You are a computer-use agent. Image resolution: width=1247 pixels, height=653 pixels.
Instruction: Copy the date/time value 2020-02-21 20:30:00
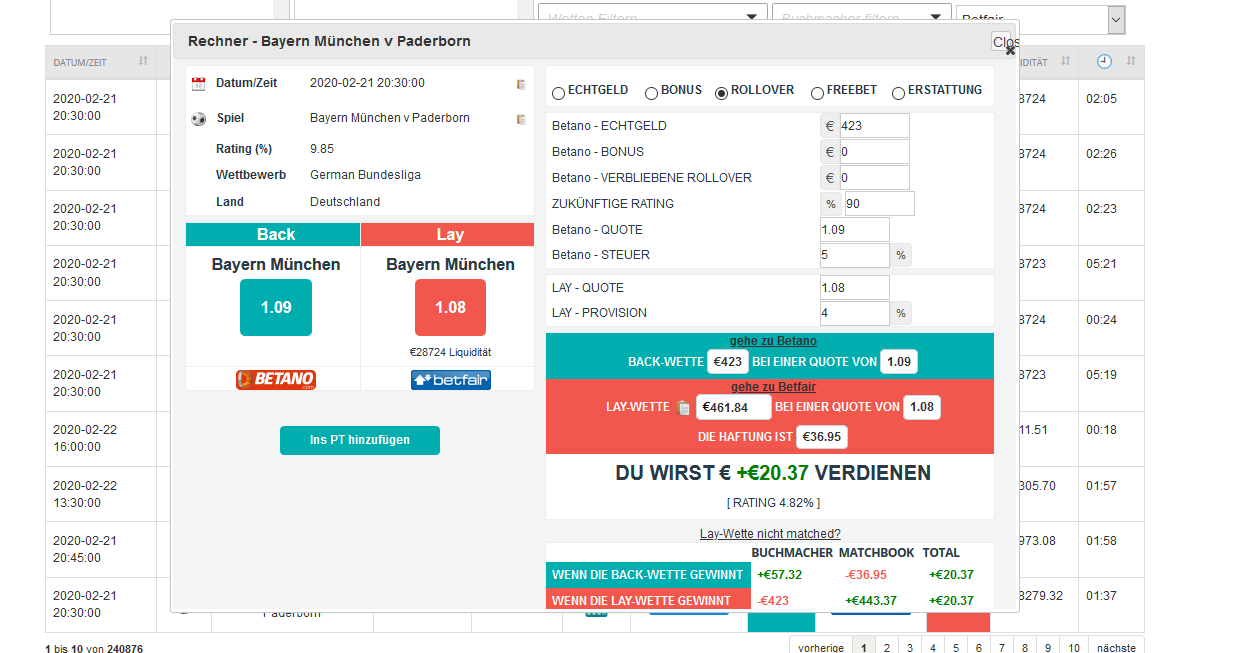(521, 84)
